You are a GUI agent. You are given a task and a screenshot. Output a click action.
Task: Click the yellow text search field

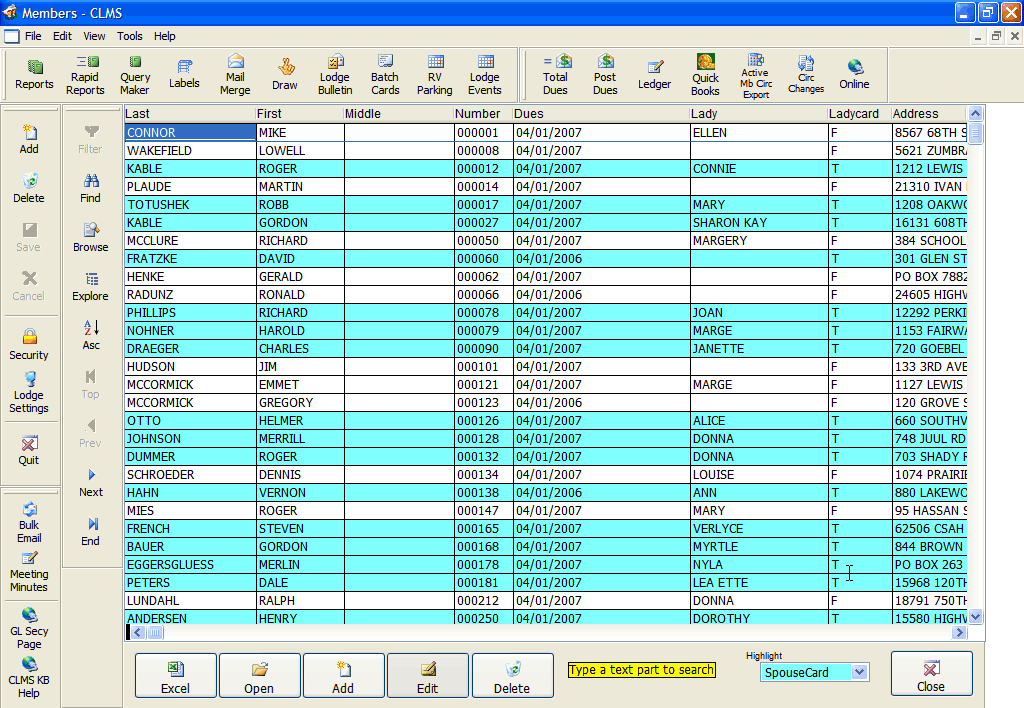[641, 670]
